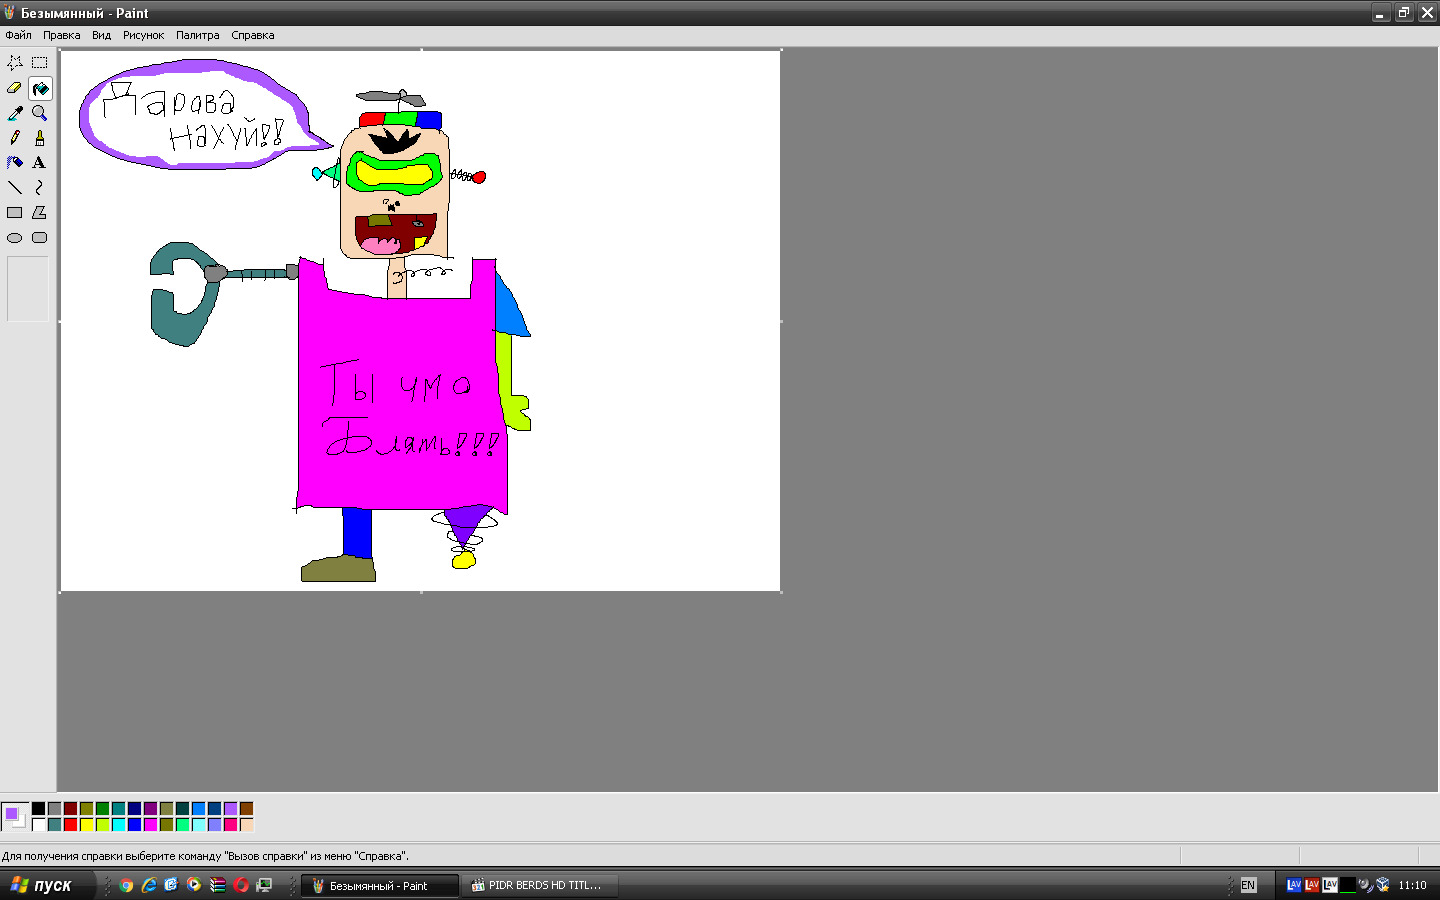The image size is (1440, 900).
Task: Click the canvas bottom-right resize handle
Action: 781,592
